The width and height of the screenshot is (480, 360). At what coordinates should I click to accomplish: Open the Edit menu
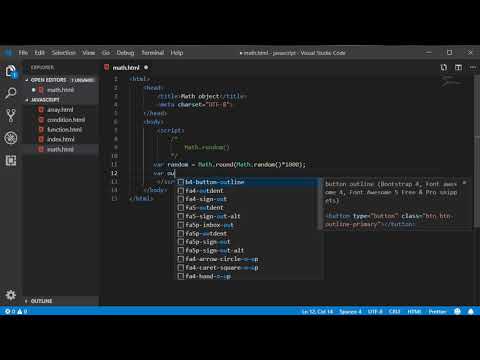pyautogui.click(x=39, y=53)
